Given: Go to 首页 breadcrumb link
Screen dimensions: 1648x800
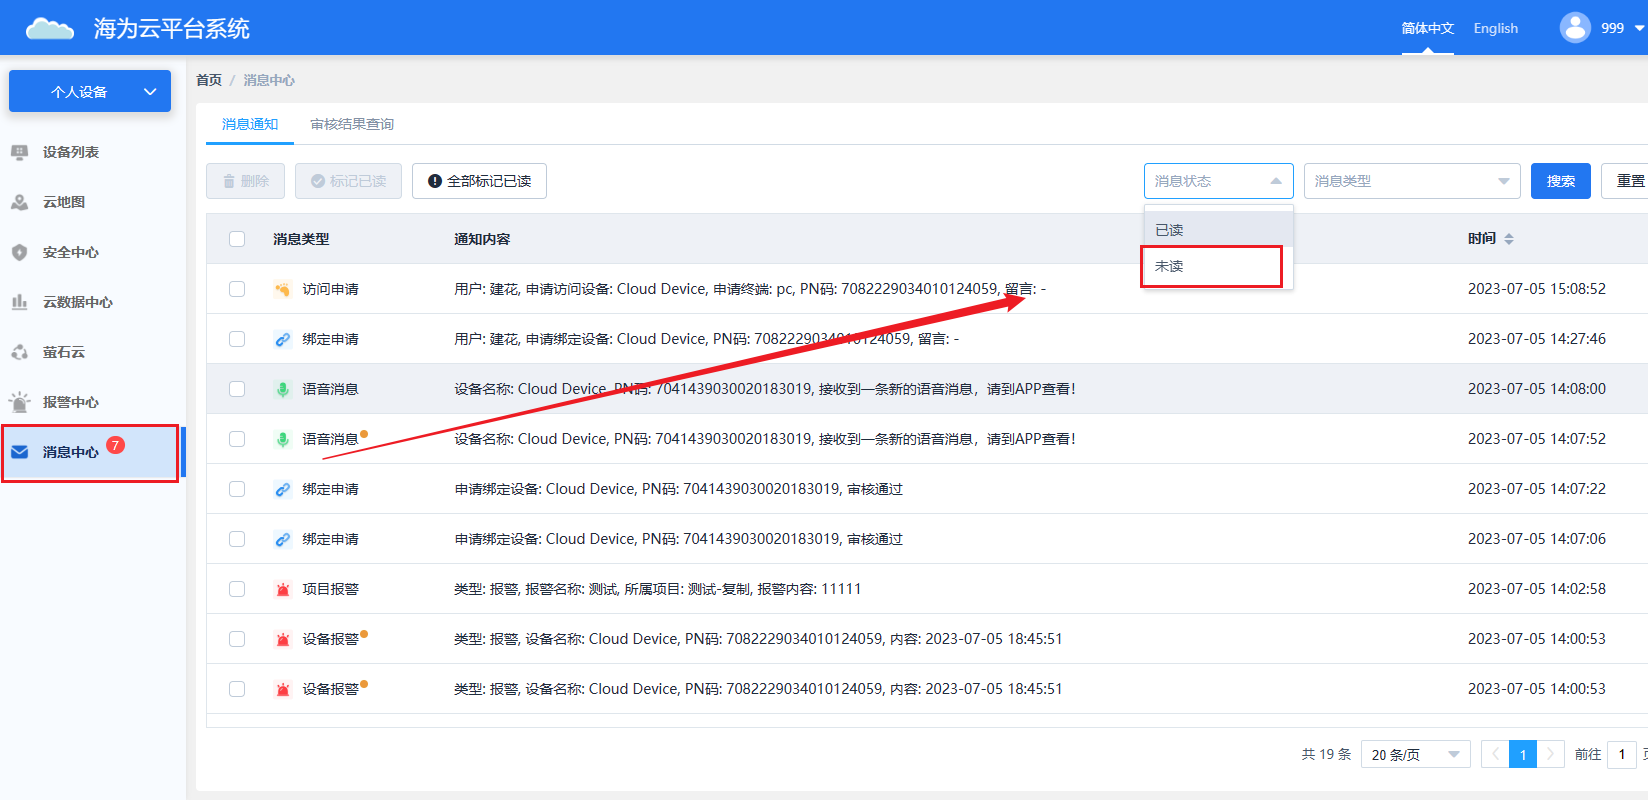Looking at the screenshot, I should pyautogui.click(x=209, y=80).
